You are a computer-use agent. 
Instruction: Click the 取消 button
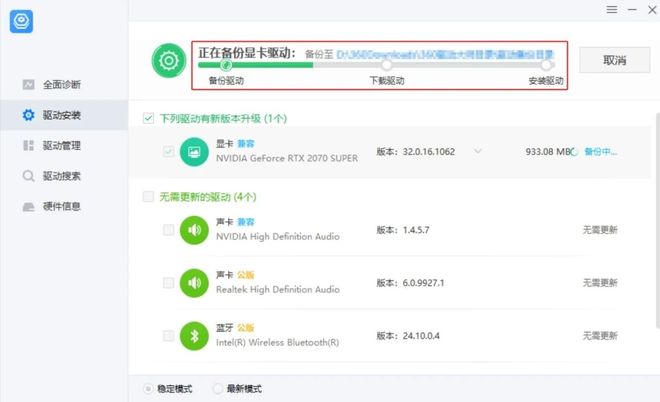pos(615,60)
